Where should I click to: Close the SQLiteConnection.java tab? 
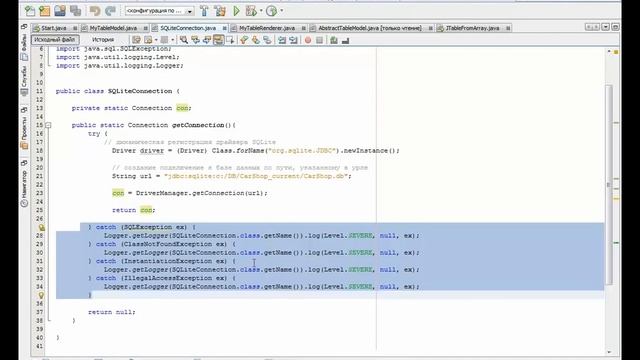tap(224, 28)
